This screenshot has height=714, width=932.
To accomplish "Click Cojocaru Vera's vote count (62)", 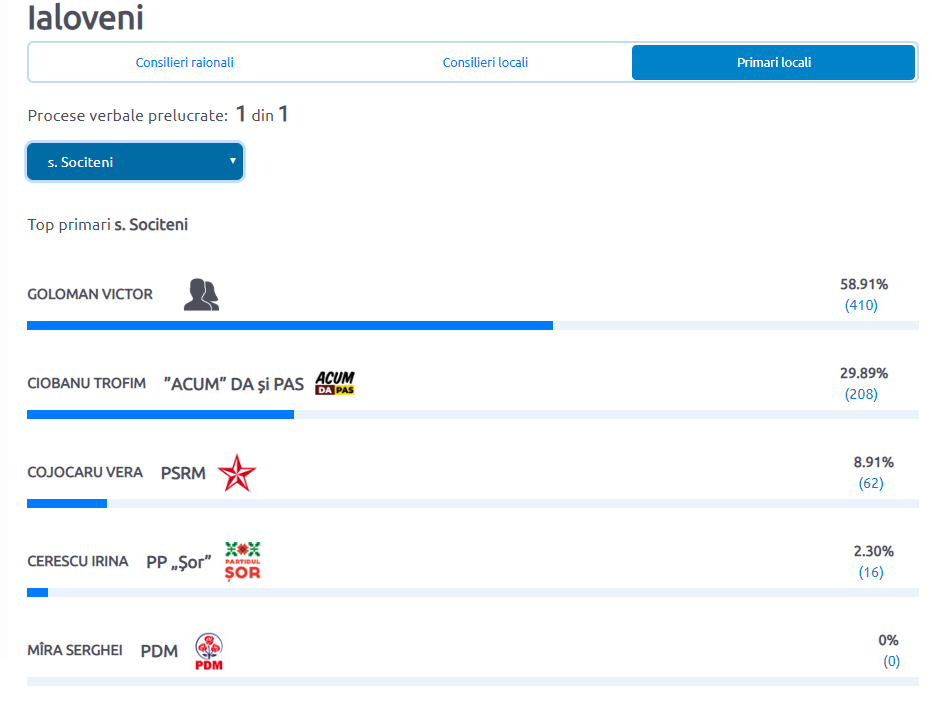I will [871, 483].
